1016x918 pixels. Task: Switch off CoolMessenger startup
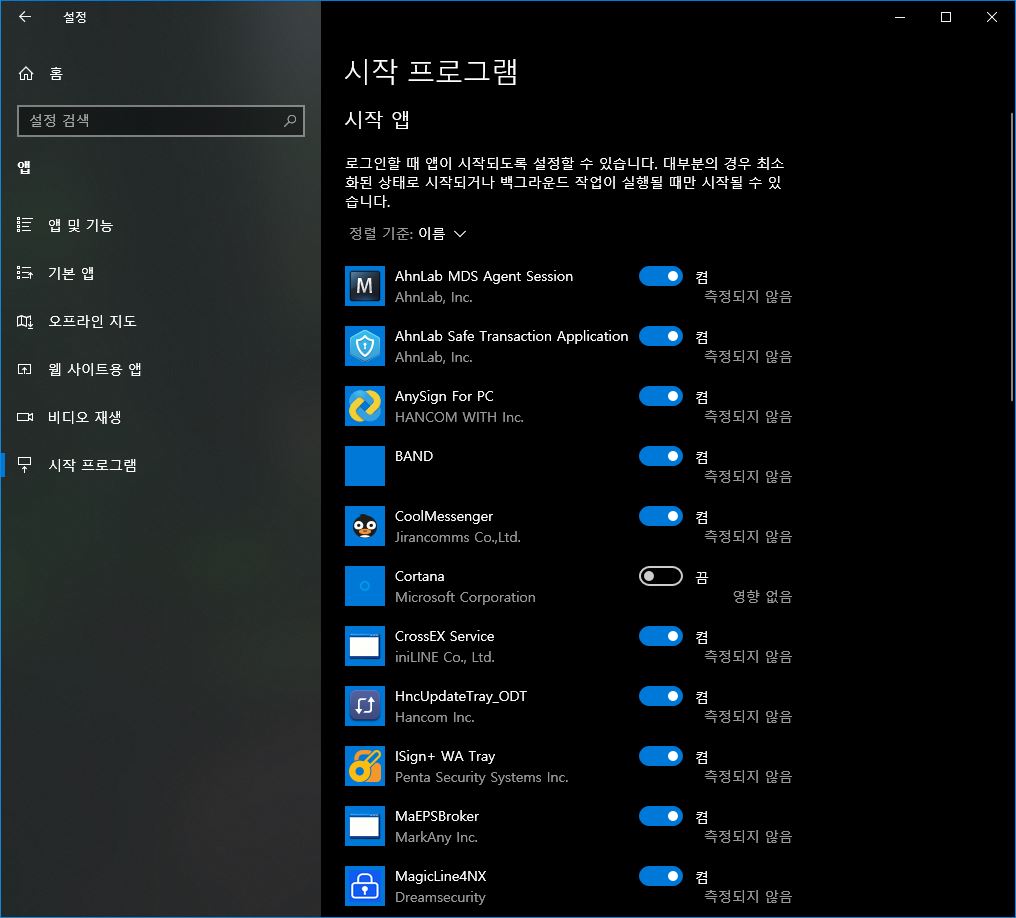pos(661,516)
